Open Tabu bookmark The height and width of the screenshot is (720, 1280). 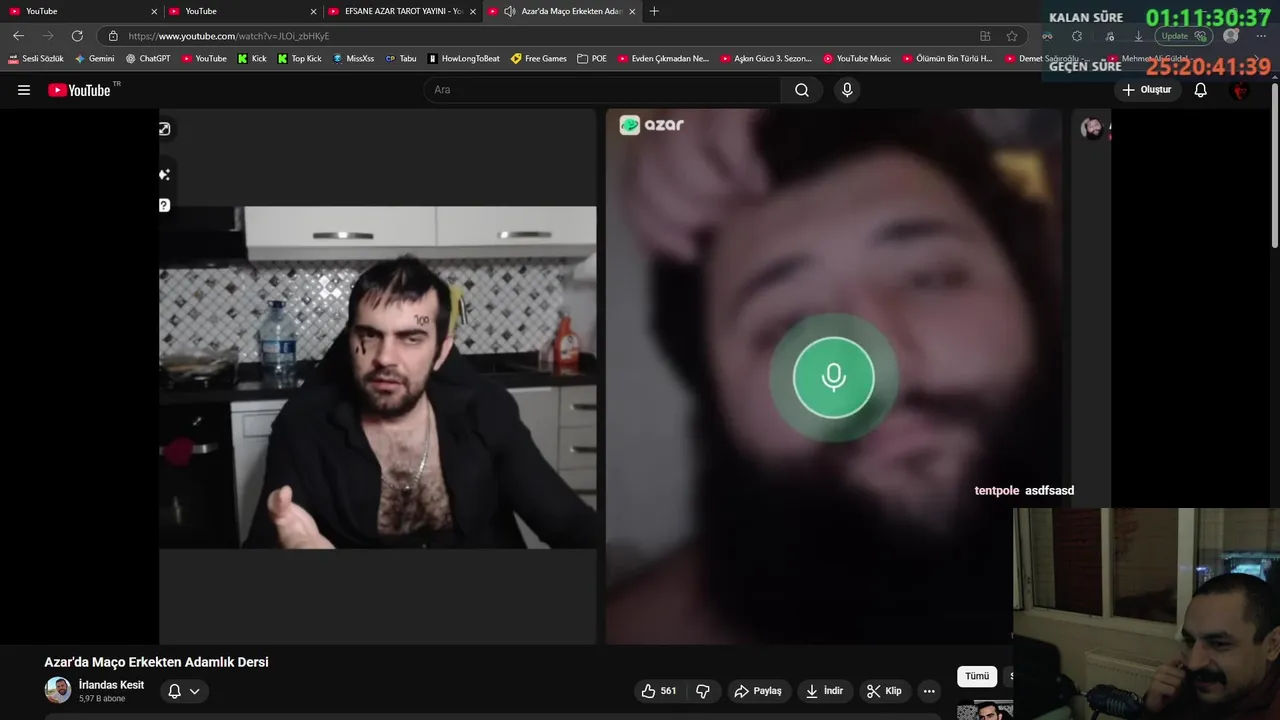click(401, 59)
